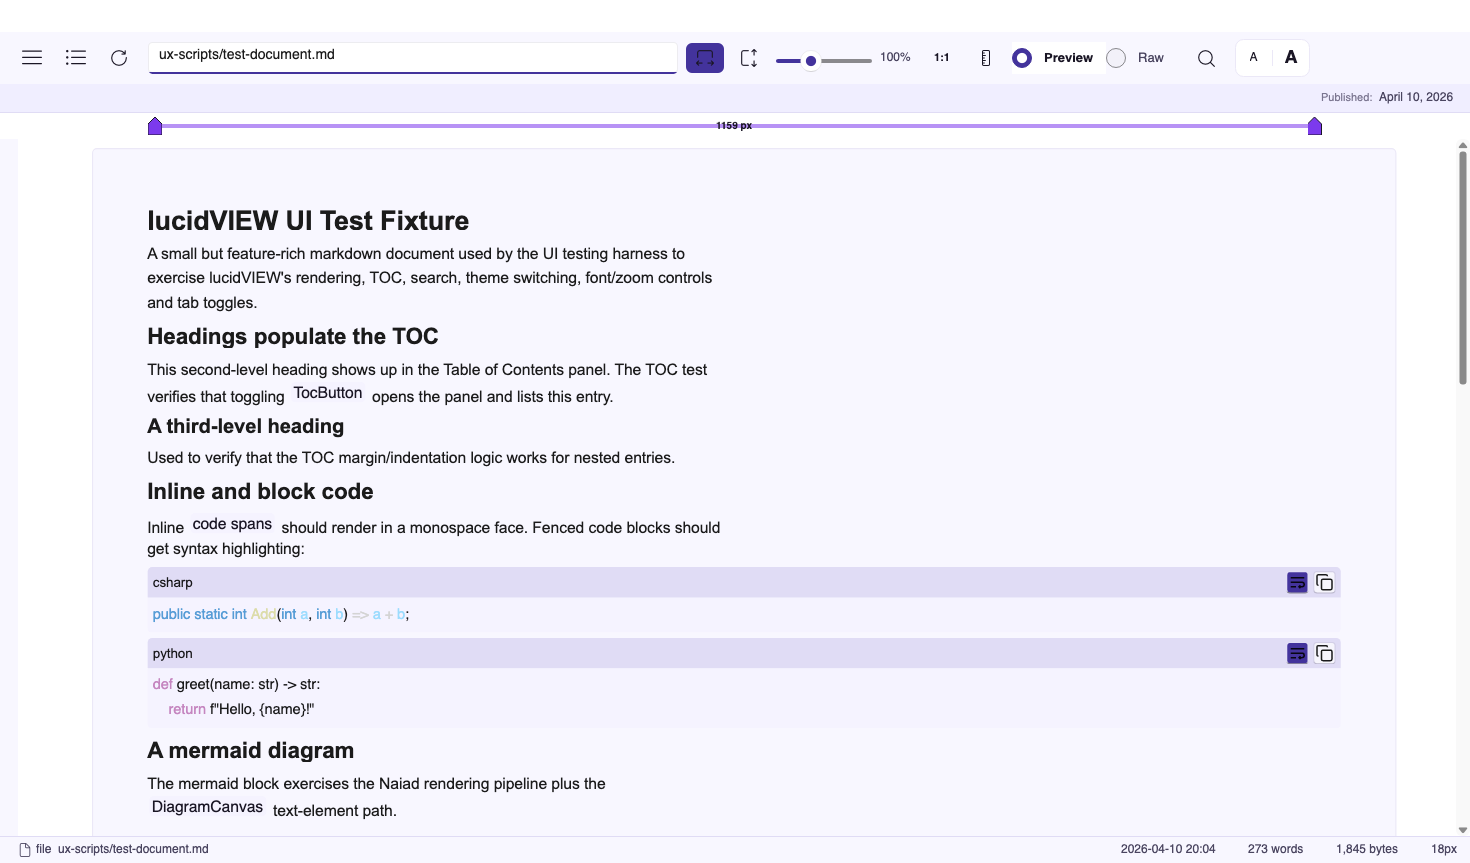Click the DiagramCanvas inline code

pyautogui.click(x=207, y=807)
